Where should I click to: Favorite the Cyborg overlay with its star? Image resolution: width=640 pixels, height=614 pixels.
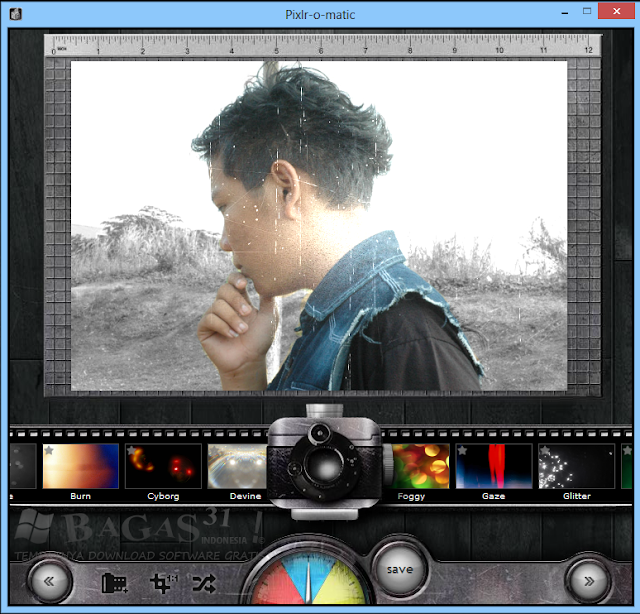click(131, 450)
